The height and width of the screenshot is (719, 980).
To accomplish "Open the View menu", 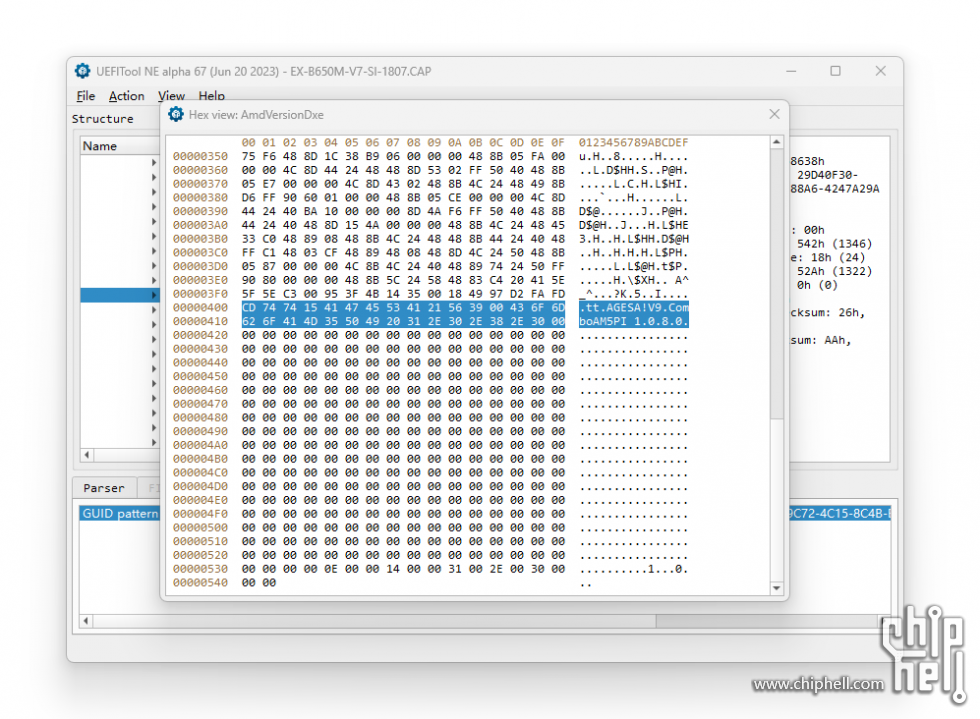I will [171, 96].
